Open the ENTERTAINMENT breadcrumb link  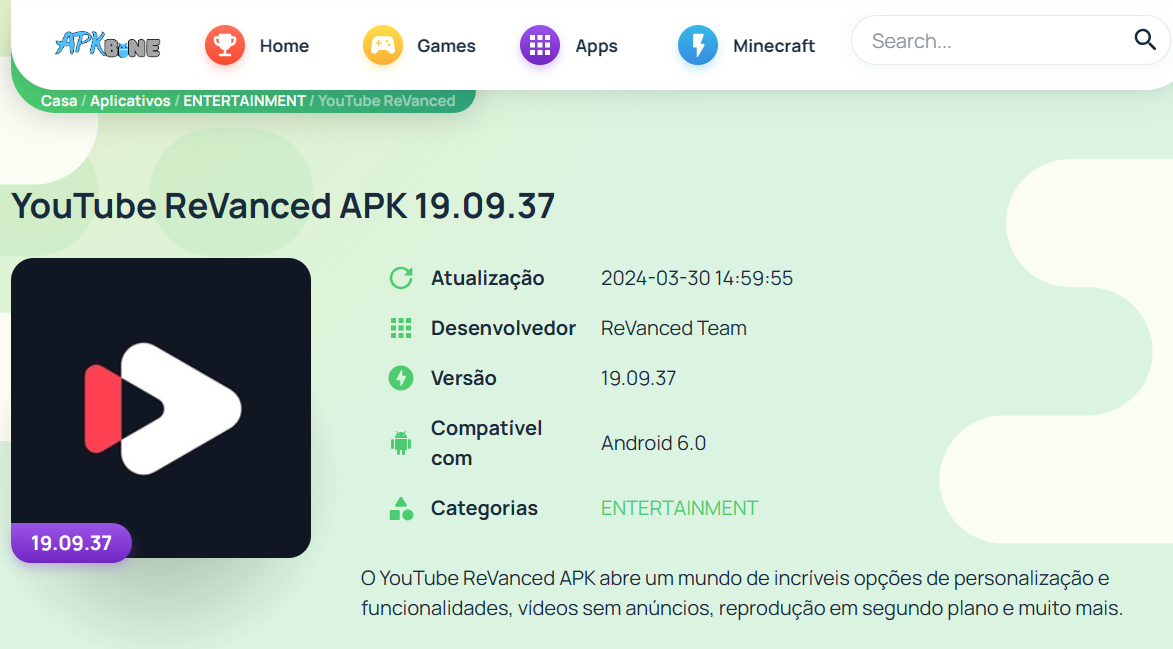(244, 101)
